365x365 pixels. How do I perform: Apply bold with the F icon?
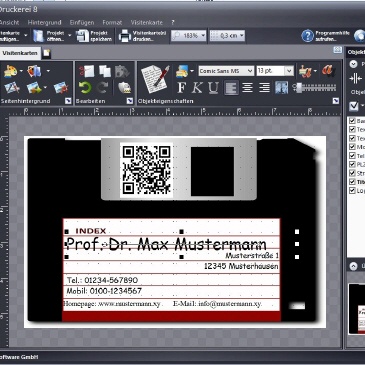(181, 88)
